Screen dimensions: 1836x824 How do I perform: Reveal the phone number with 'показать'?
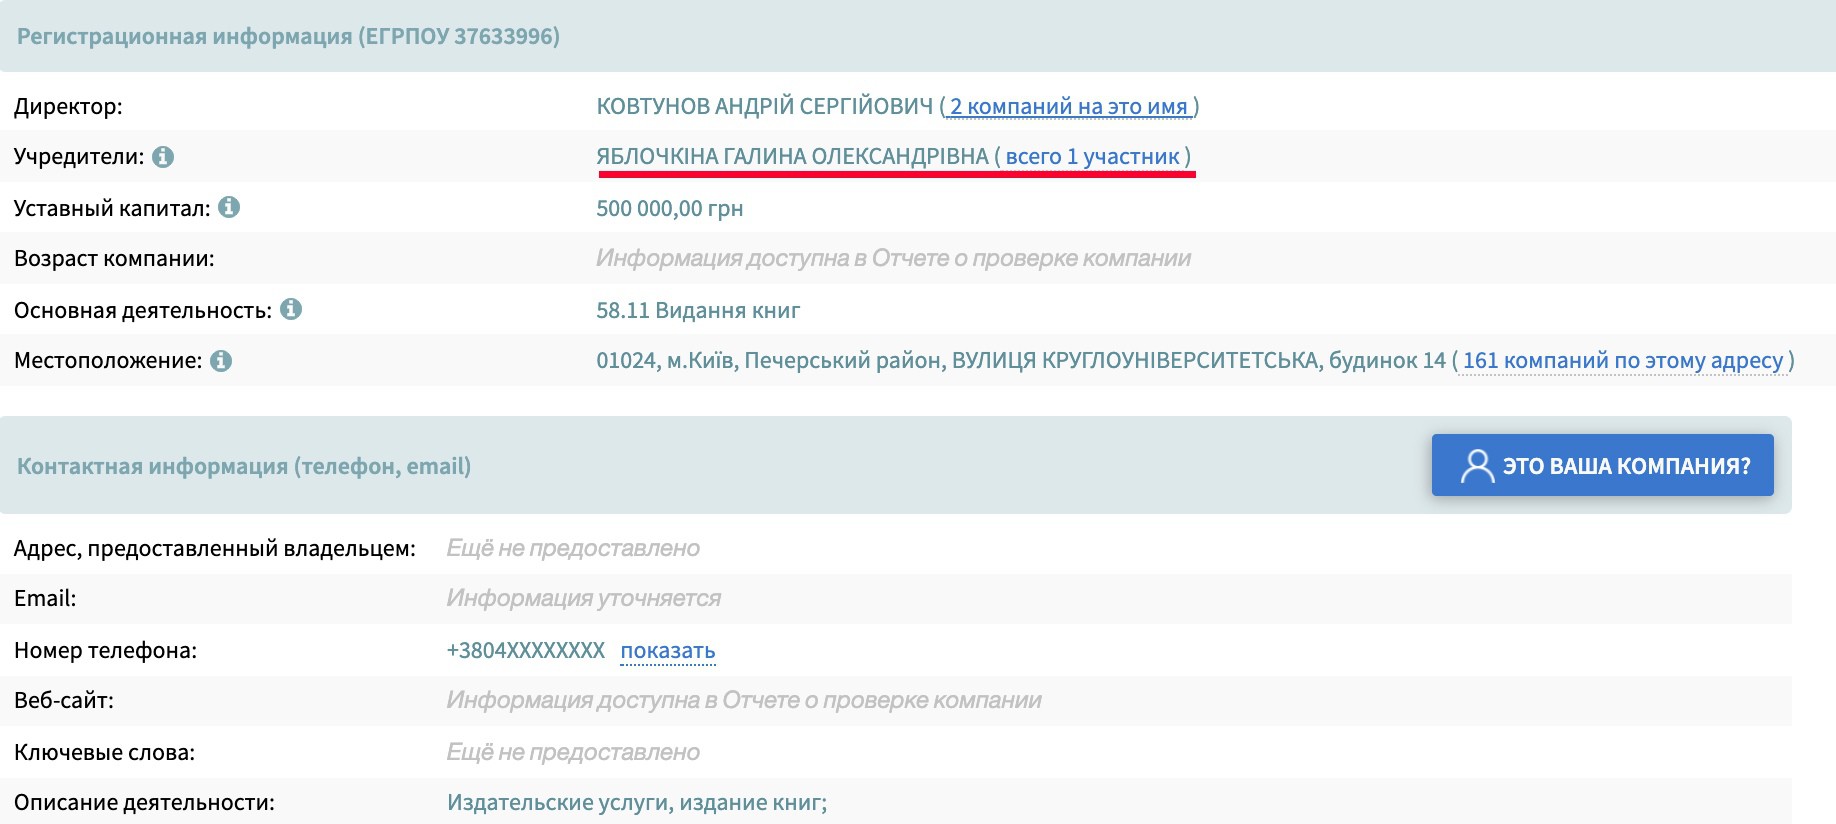tap(667, 651)
